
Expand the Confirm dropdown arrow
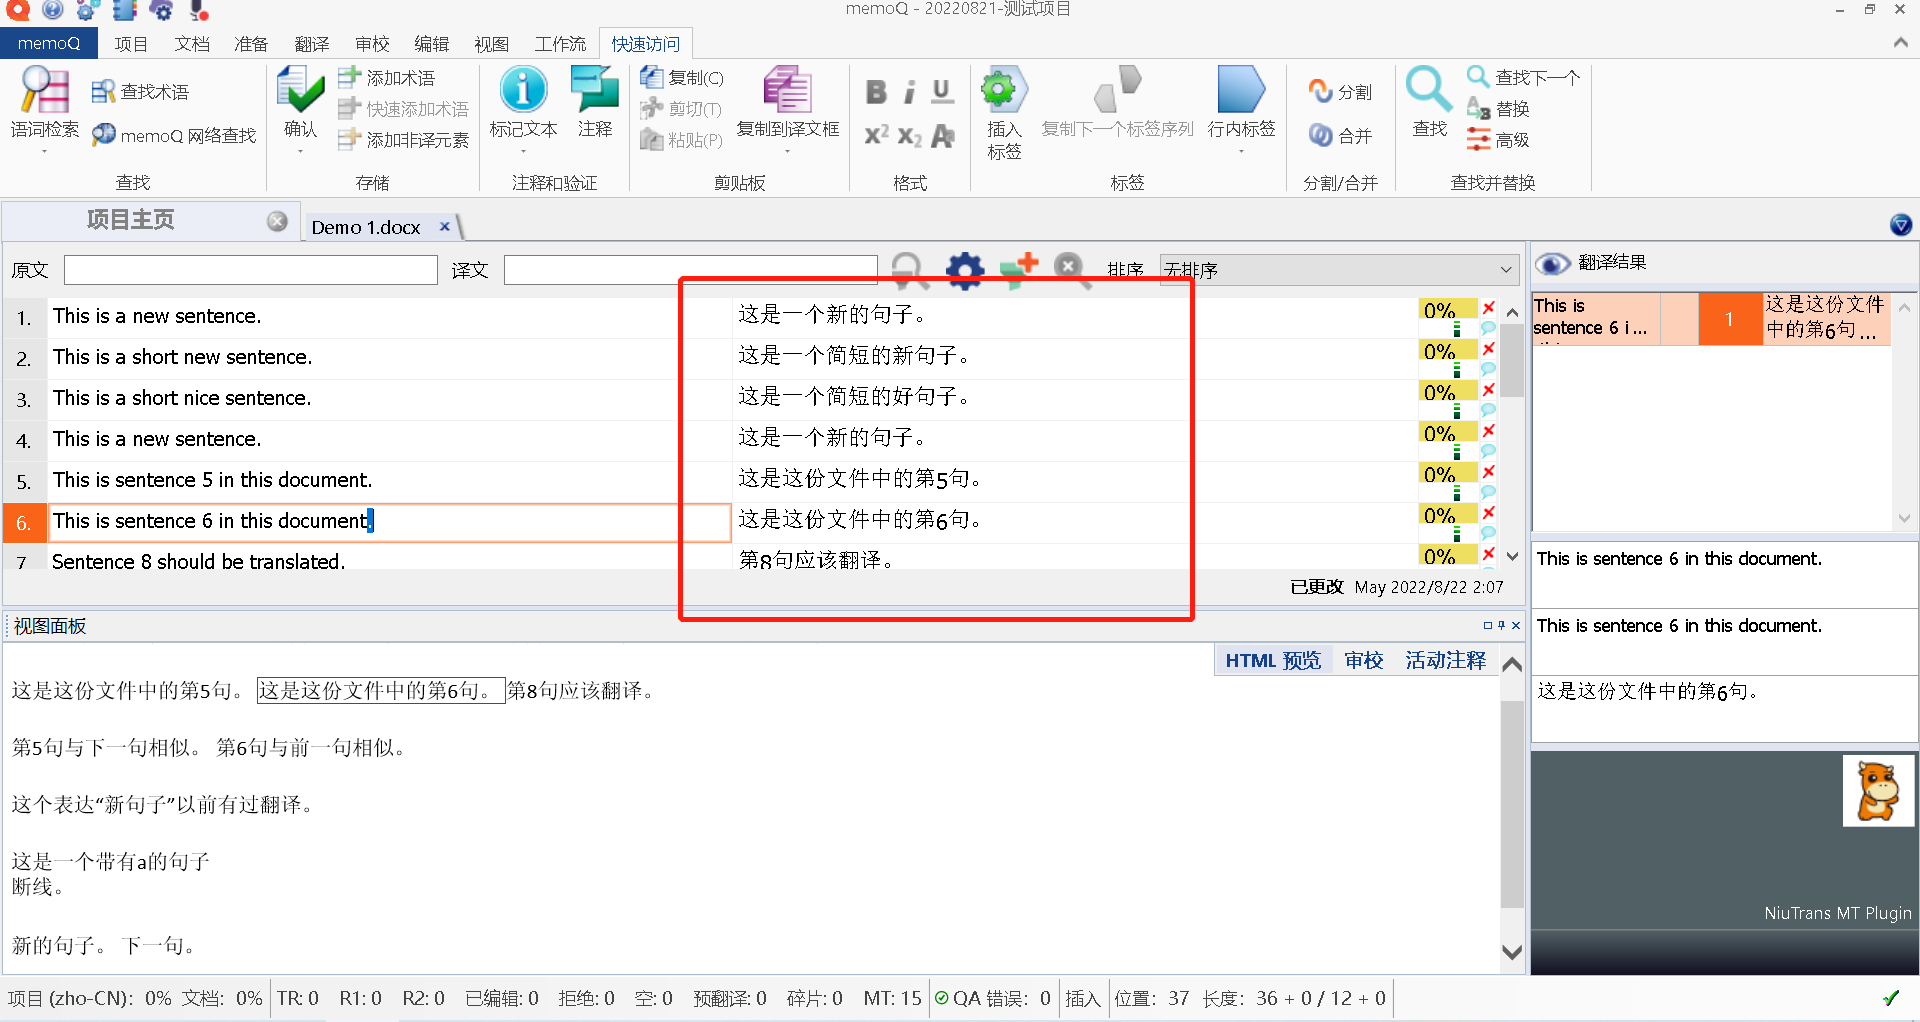coord(300,152)
